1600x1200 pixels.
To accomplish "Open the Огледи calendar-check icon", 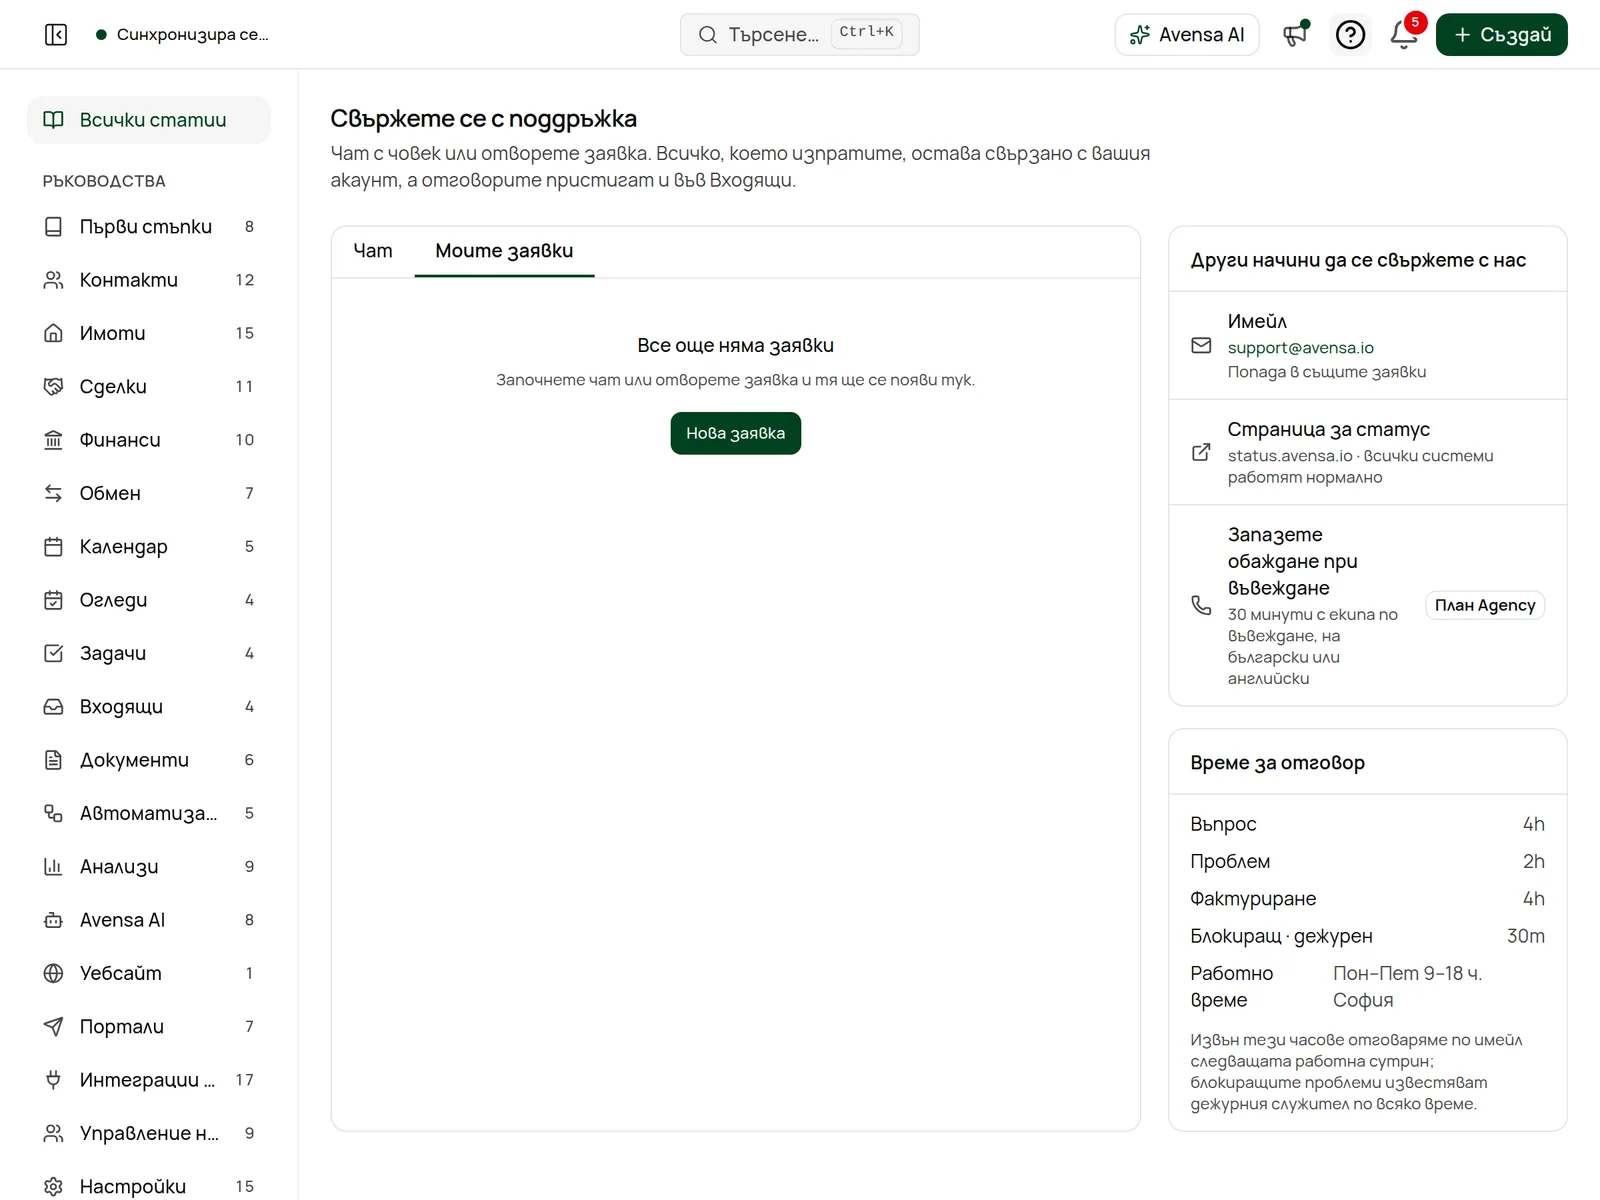I will (x=54, y=600).
